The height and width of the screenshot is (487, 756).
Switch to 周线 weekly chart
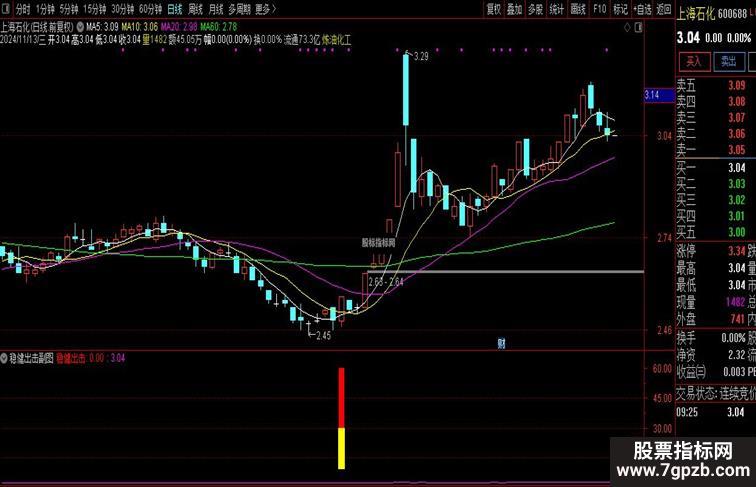195,9
